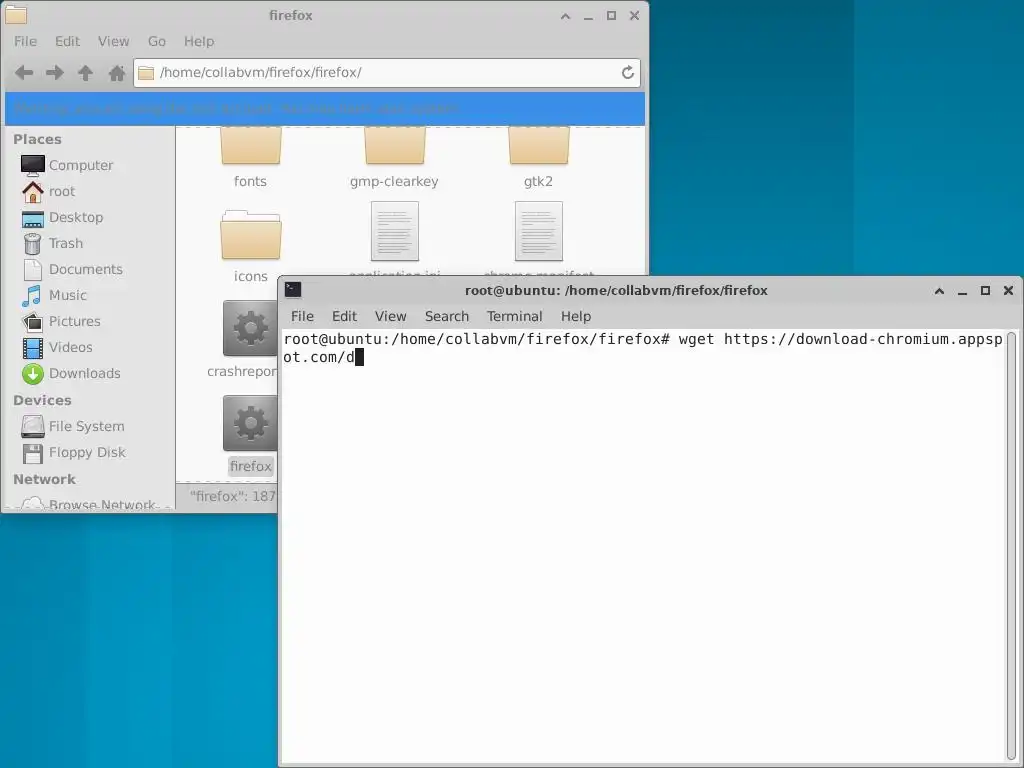
Task: Open View menu in terminal window
Action: point(391,316)
